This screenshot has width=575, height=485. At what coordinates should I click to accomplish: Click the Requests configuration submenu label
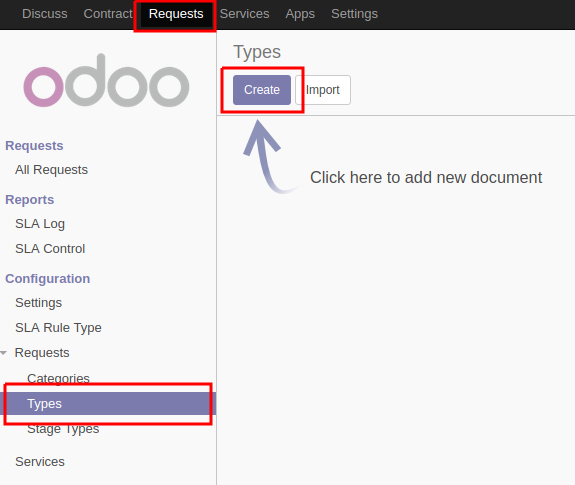pos(42,353)
